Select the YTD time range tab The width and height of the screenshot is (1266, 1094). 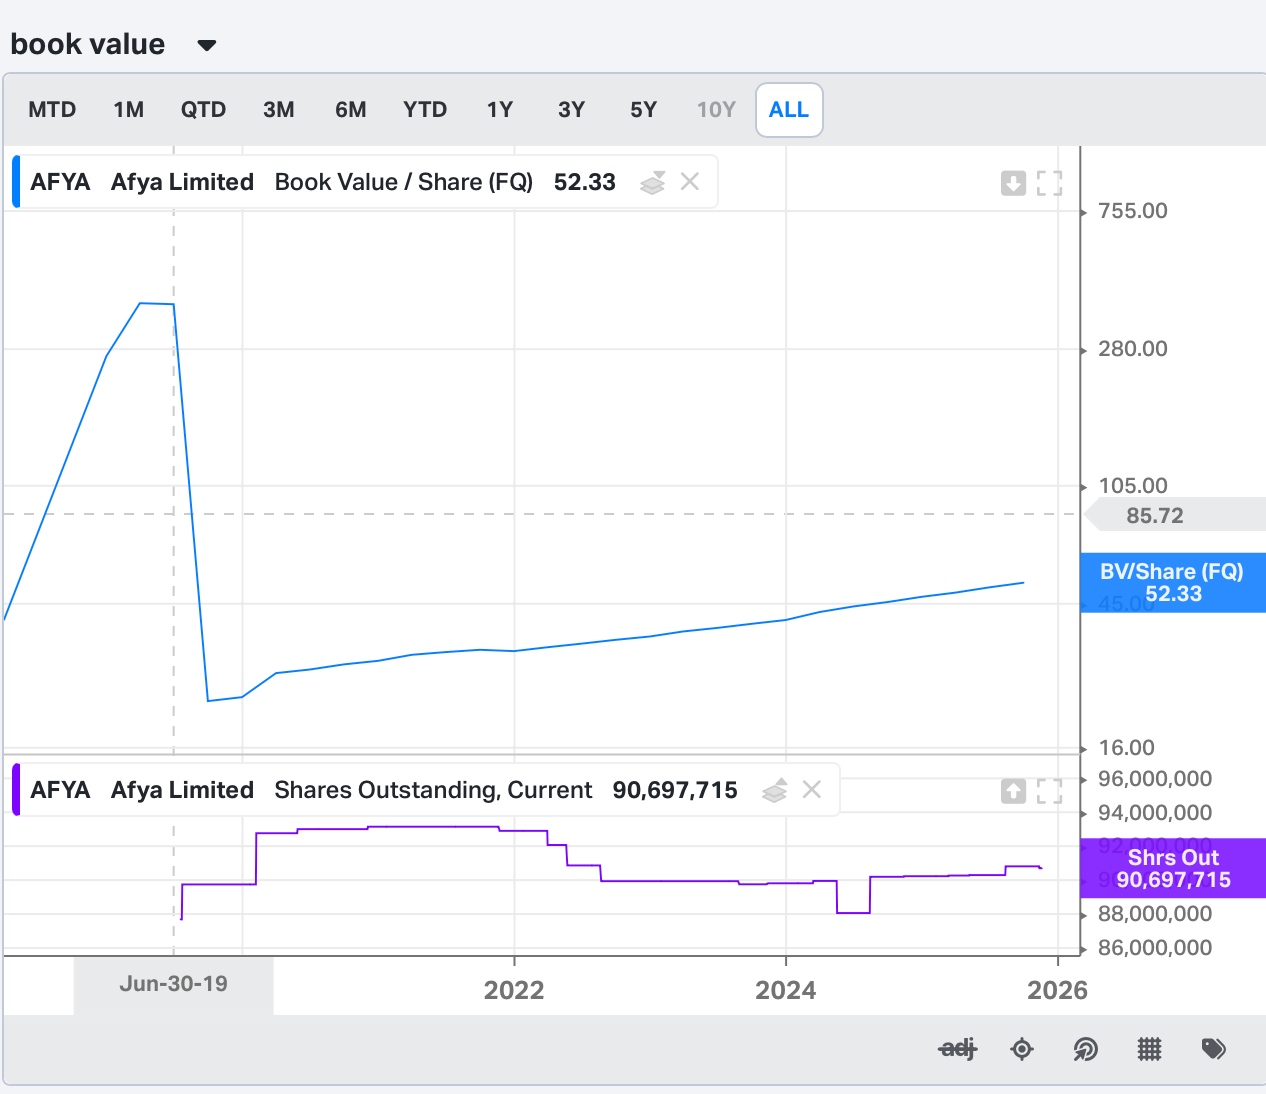(425, 110)
